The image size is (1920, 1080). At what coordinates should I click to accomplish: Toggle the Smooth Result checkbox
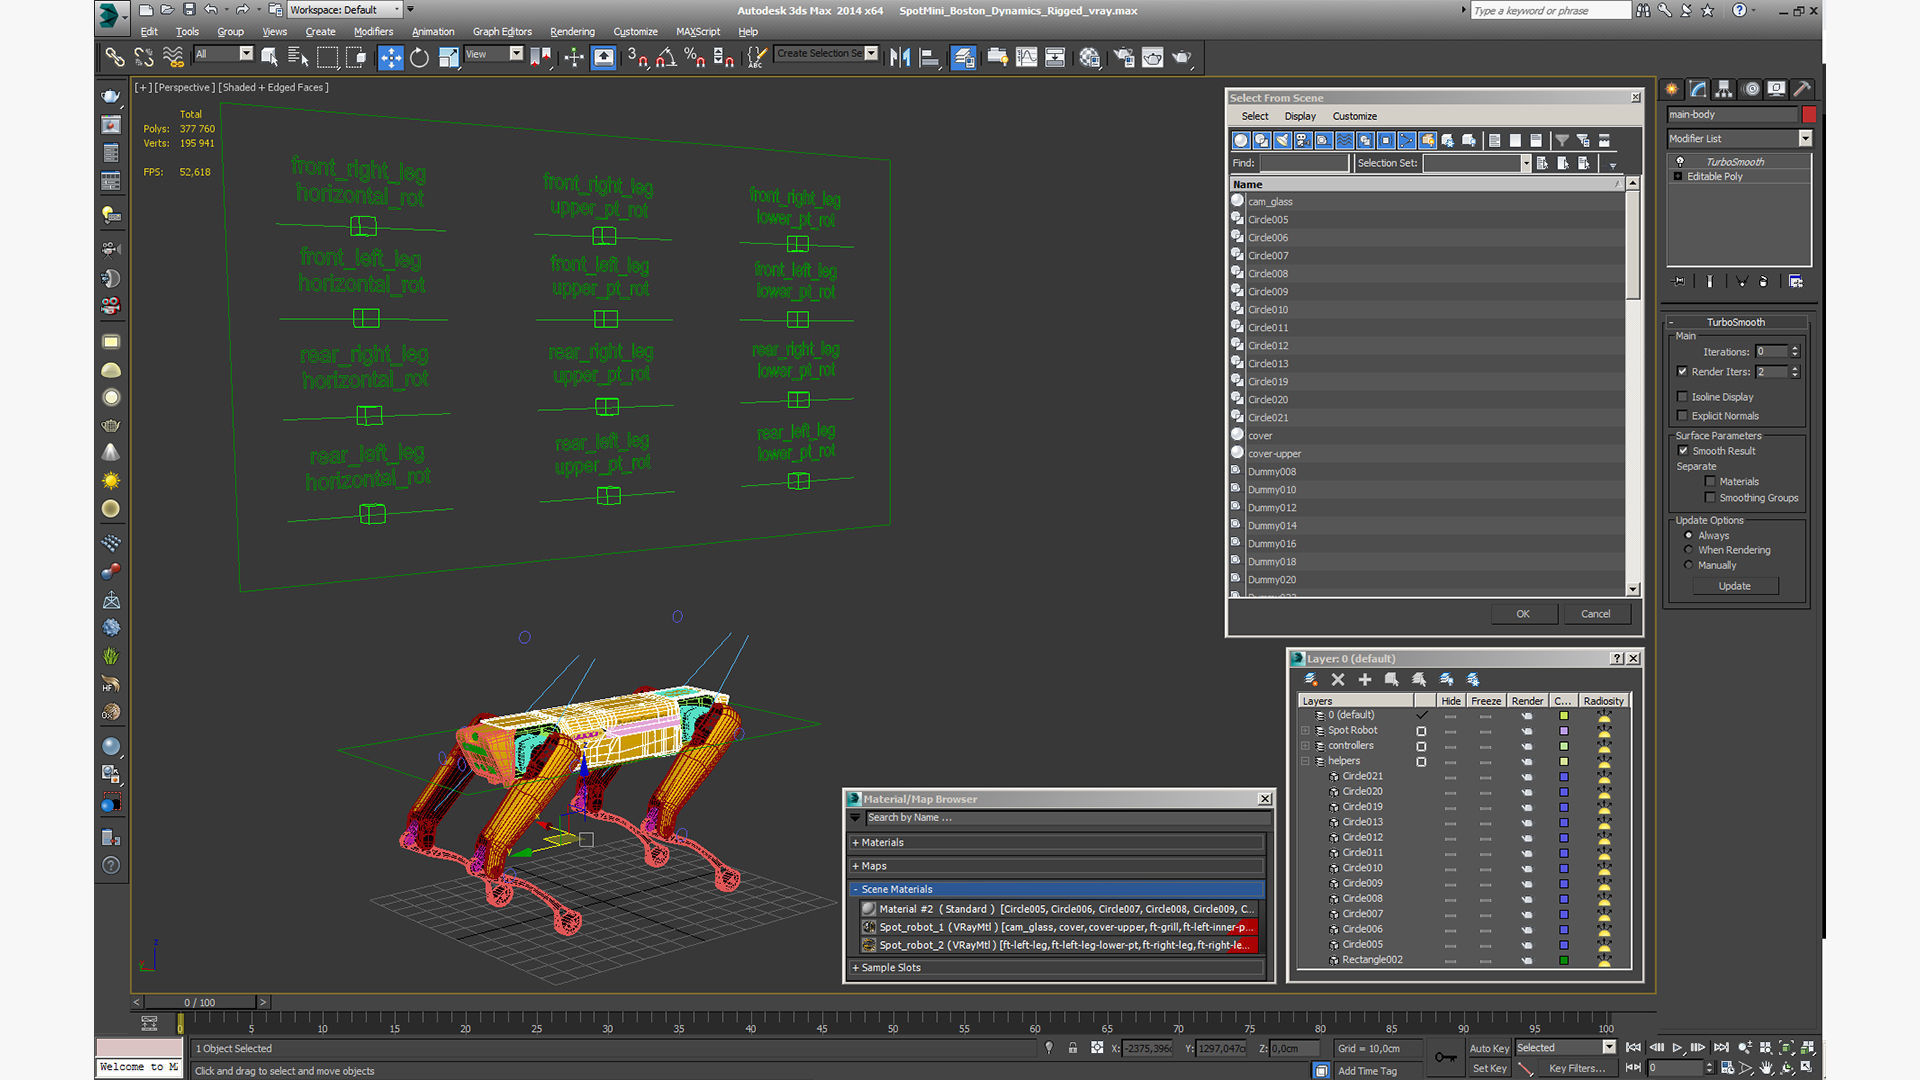(1683, 451)
